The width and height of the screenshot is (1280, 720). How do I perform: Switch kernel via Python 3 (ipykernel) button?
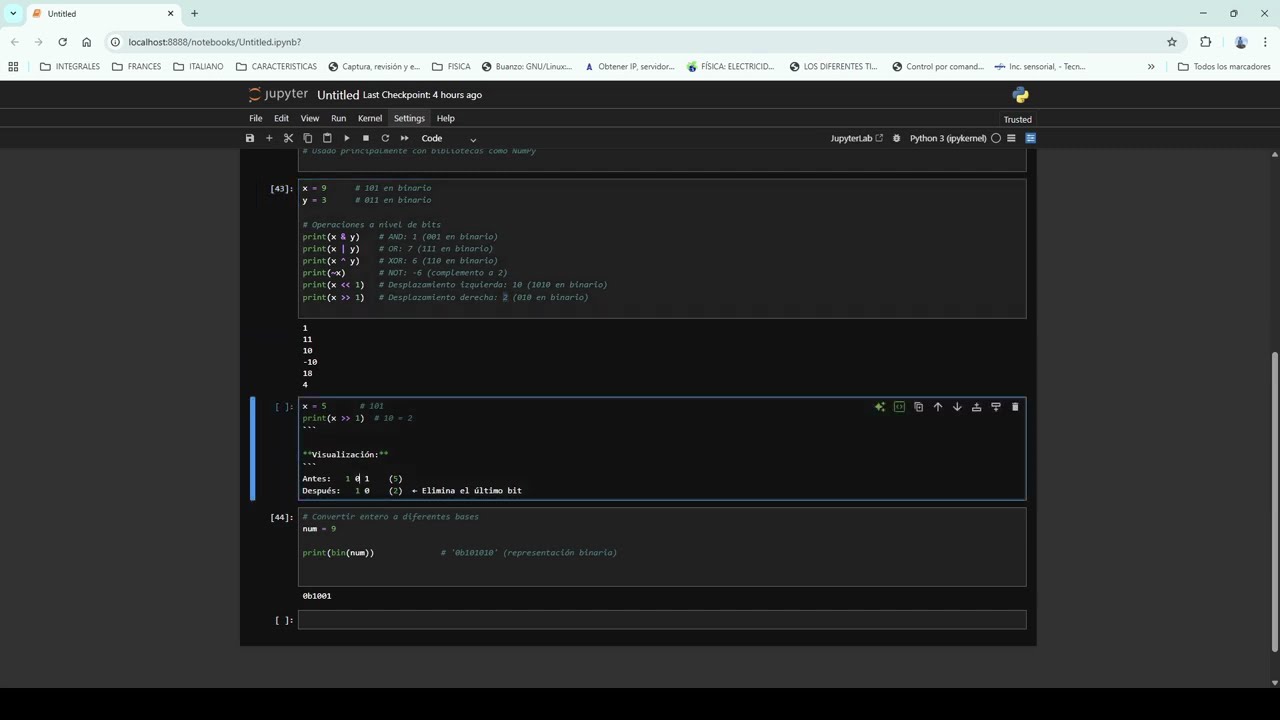948,138
